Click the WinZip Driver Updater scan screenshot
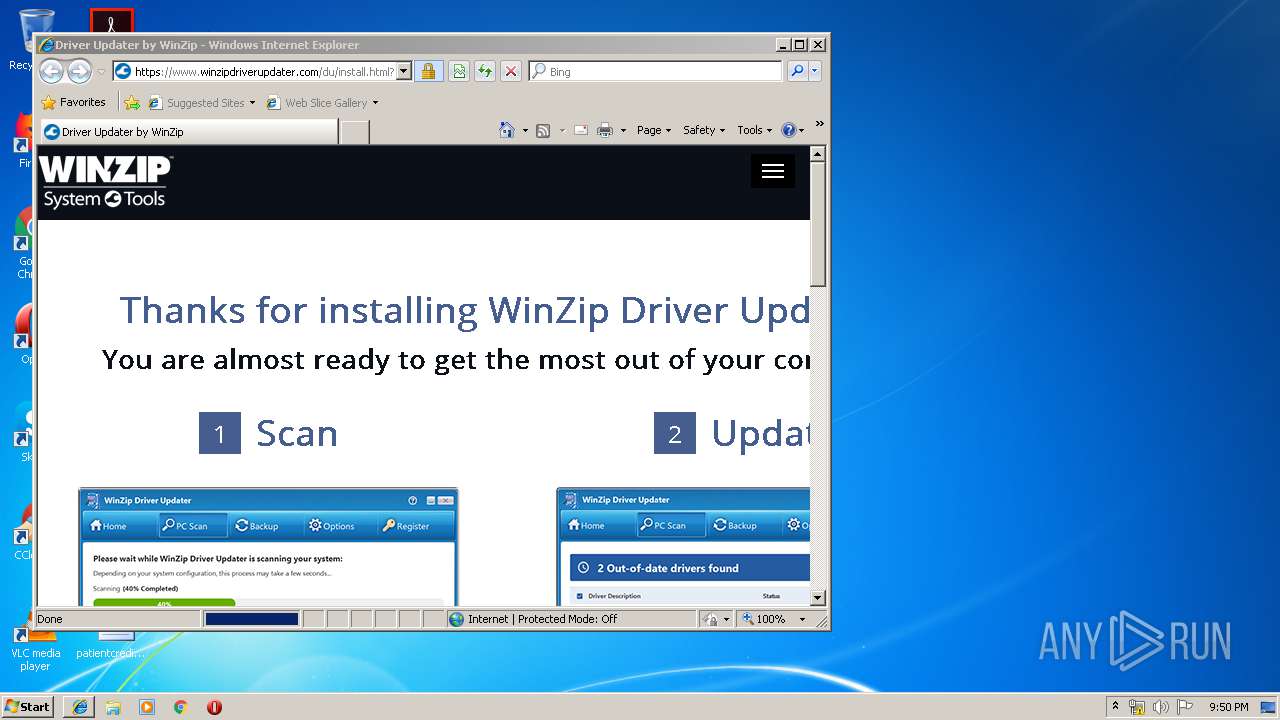The width and height of the screenshot is (1280, 720). (x=268, y=547)
